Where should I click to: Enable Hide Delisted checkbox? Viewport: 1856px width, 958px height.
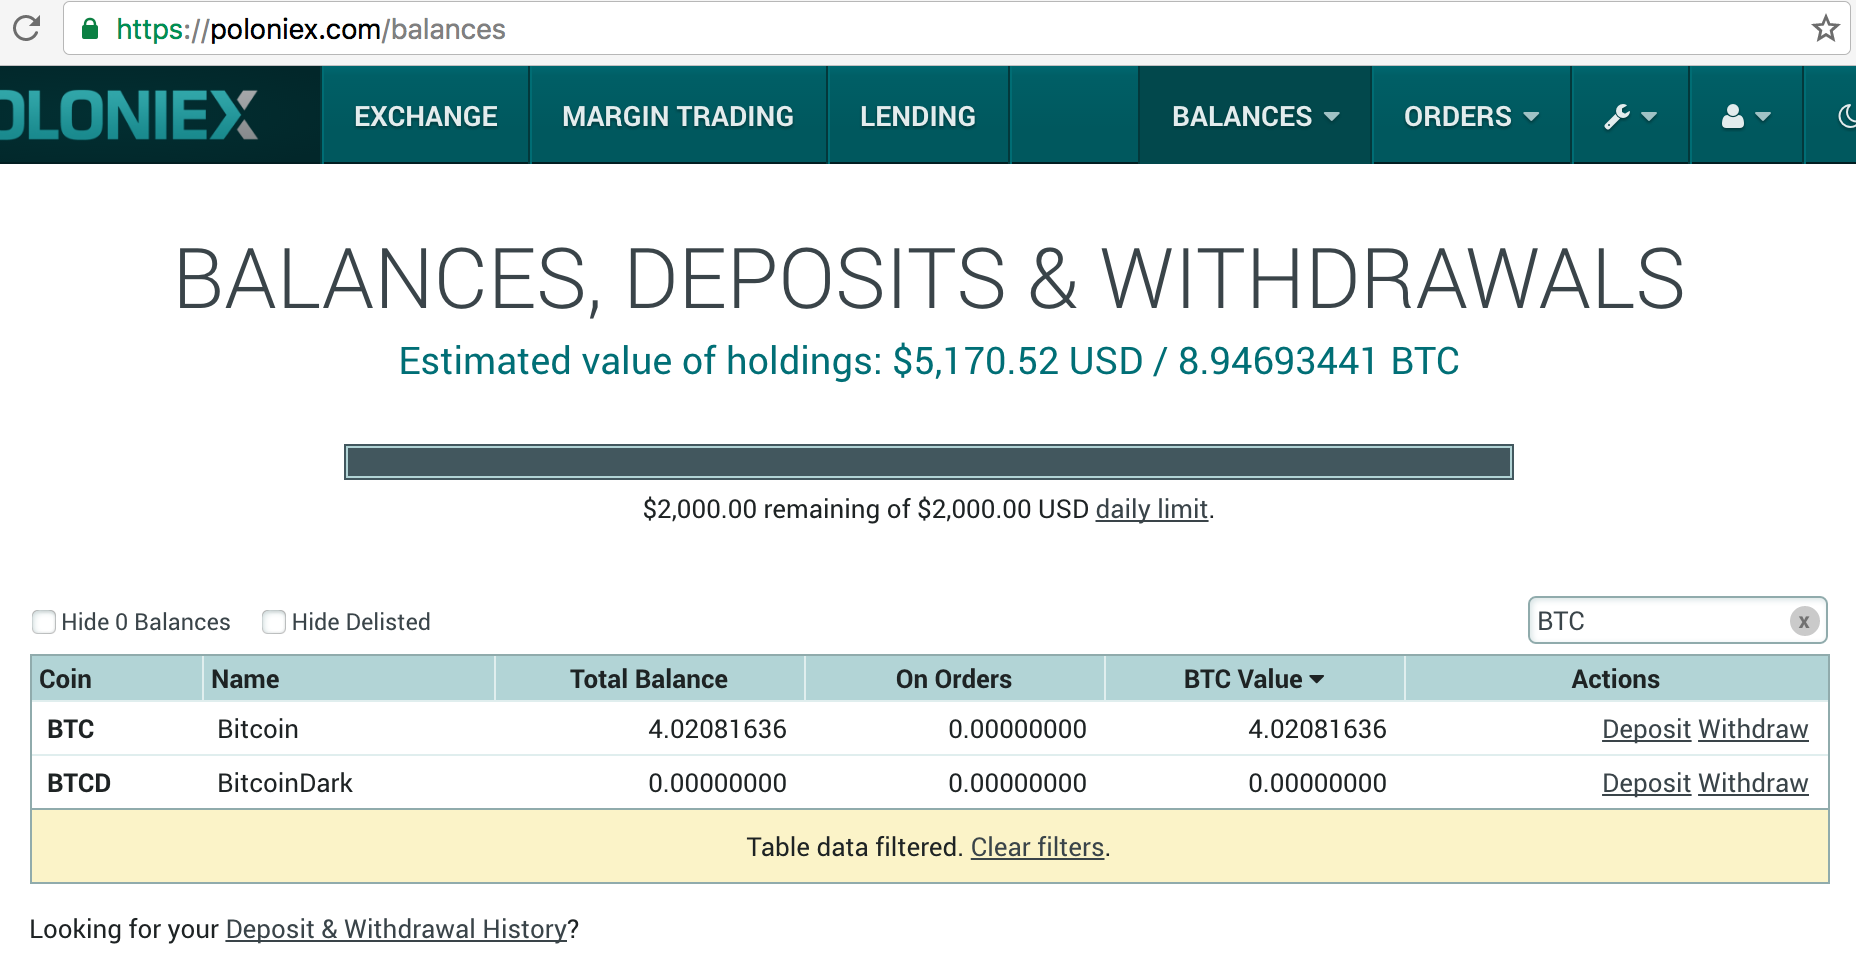coord(274,622)
